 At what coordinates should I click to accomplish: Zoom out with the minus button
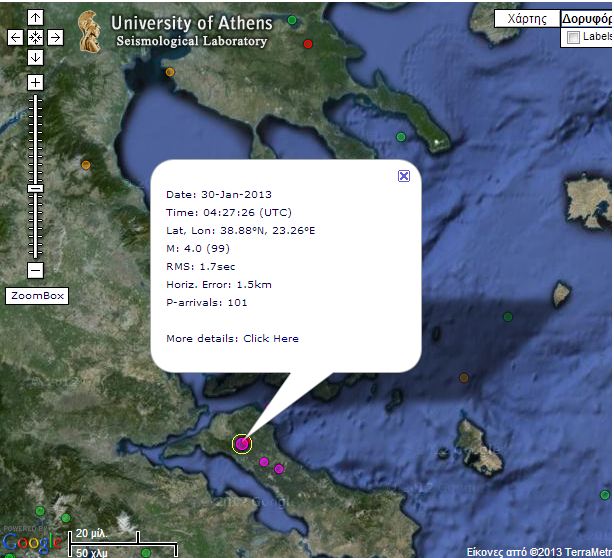click(35, 270)
